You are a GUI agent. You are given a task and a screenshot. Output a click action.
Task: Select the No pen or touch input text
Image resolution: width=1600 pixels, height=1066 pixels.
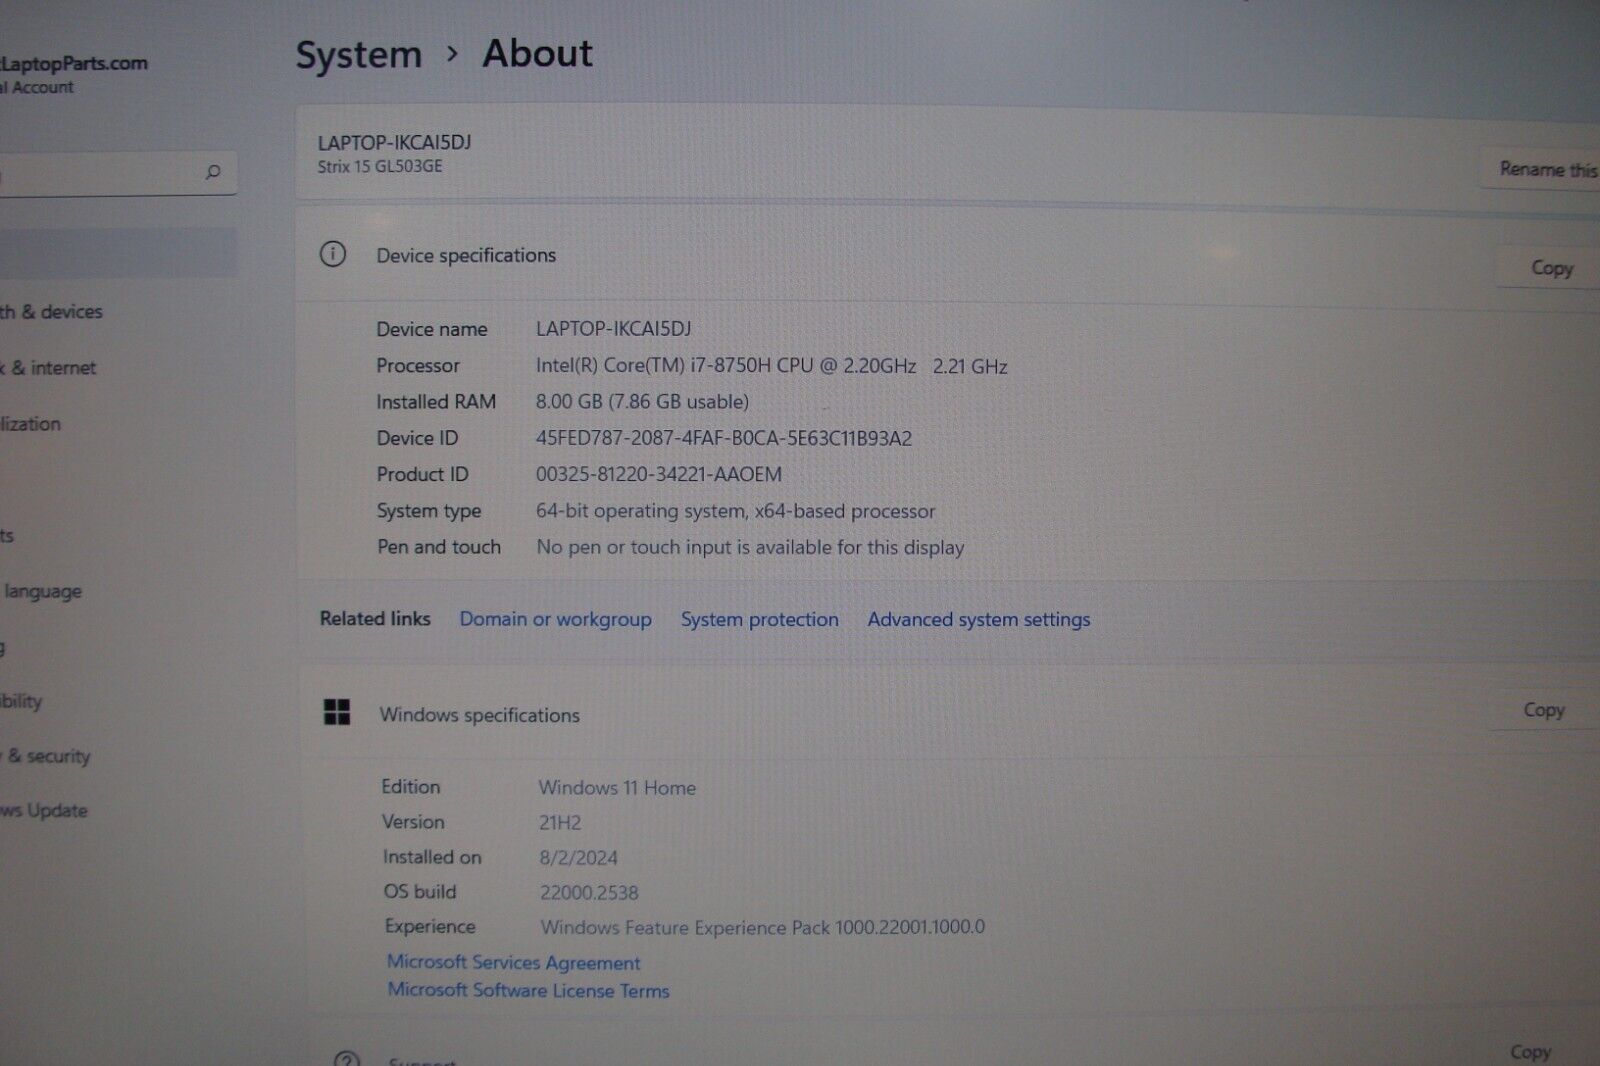click(750, 547)
